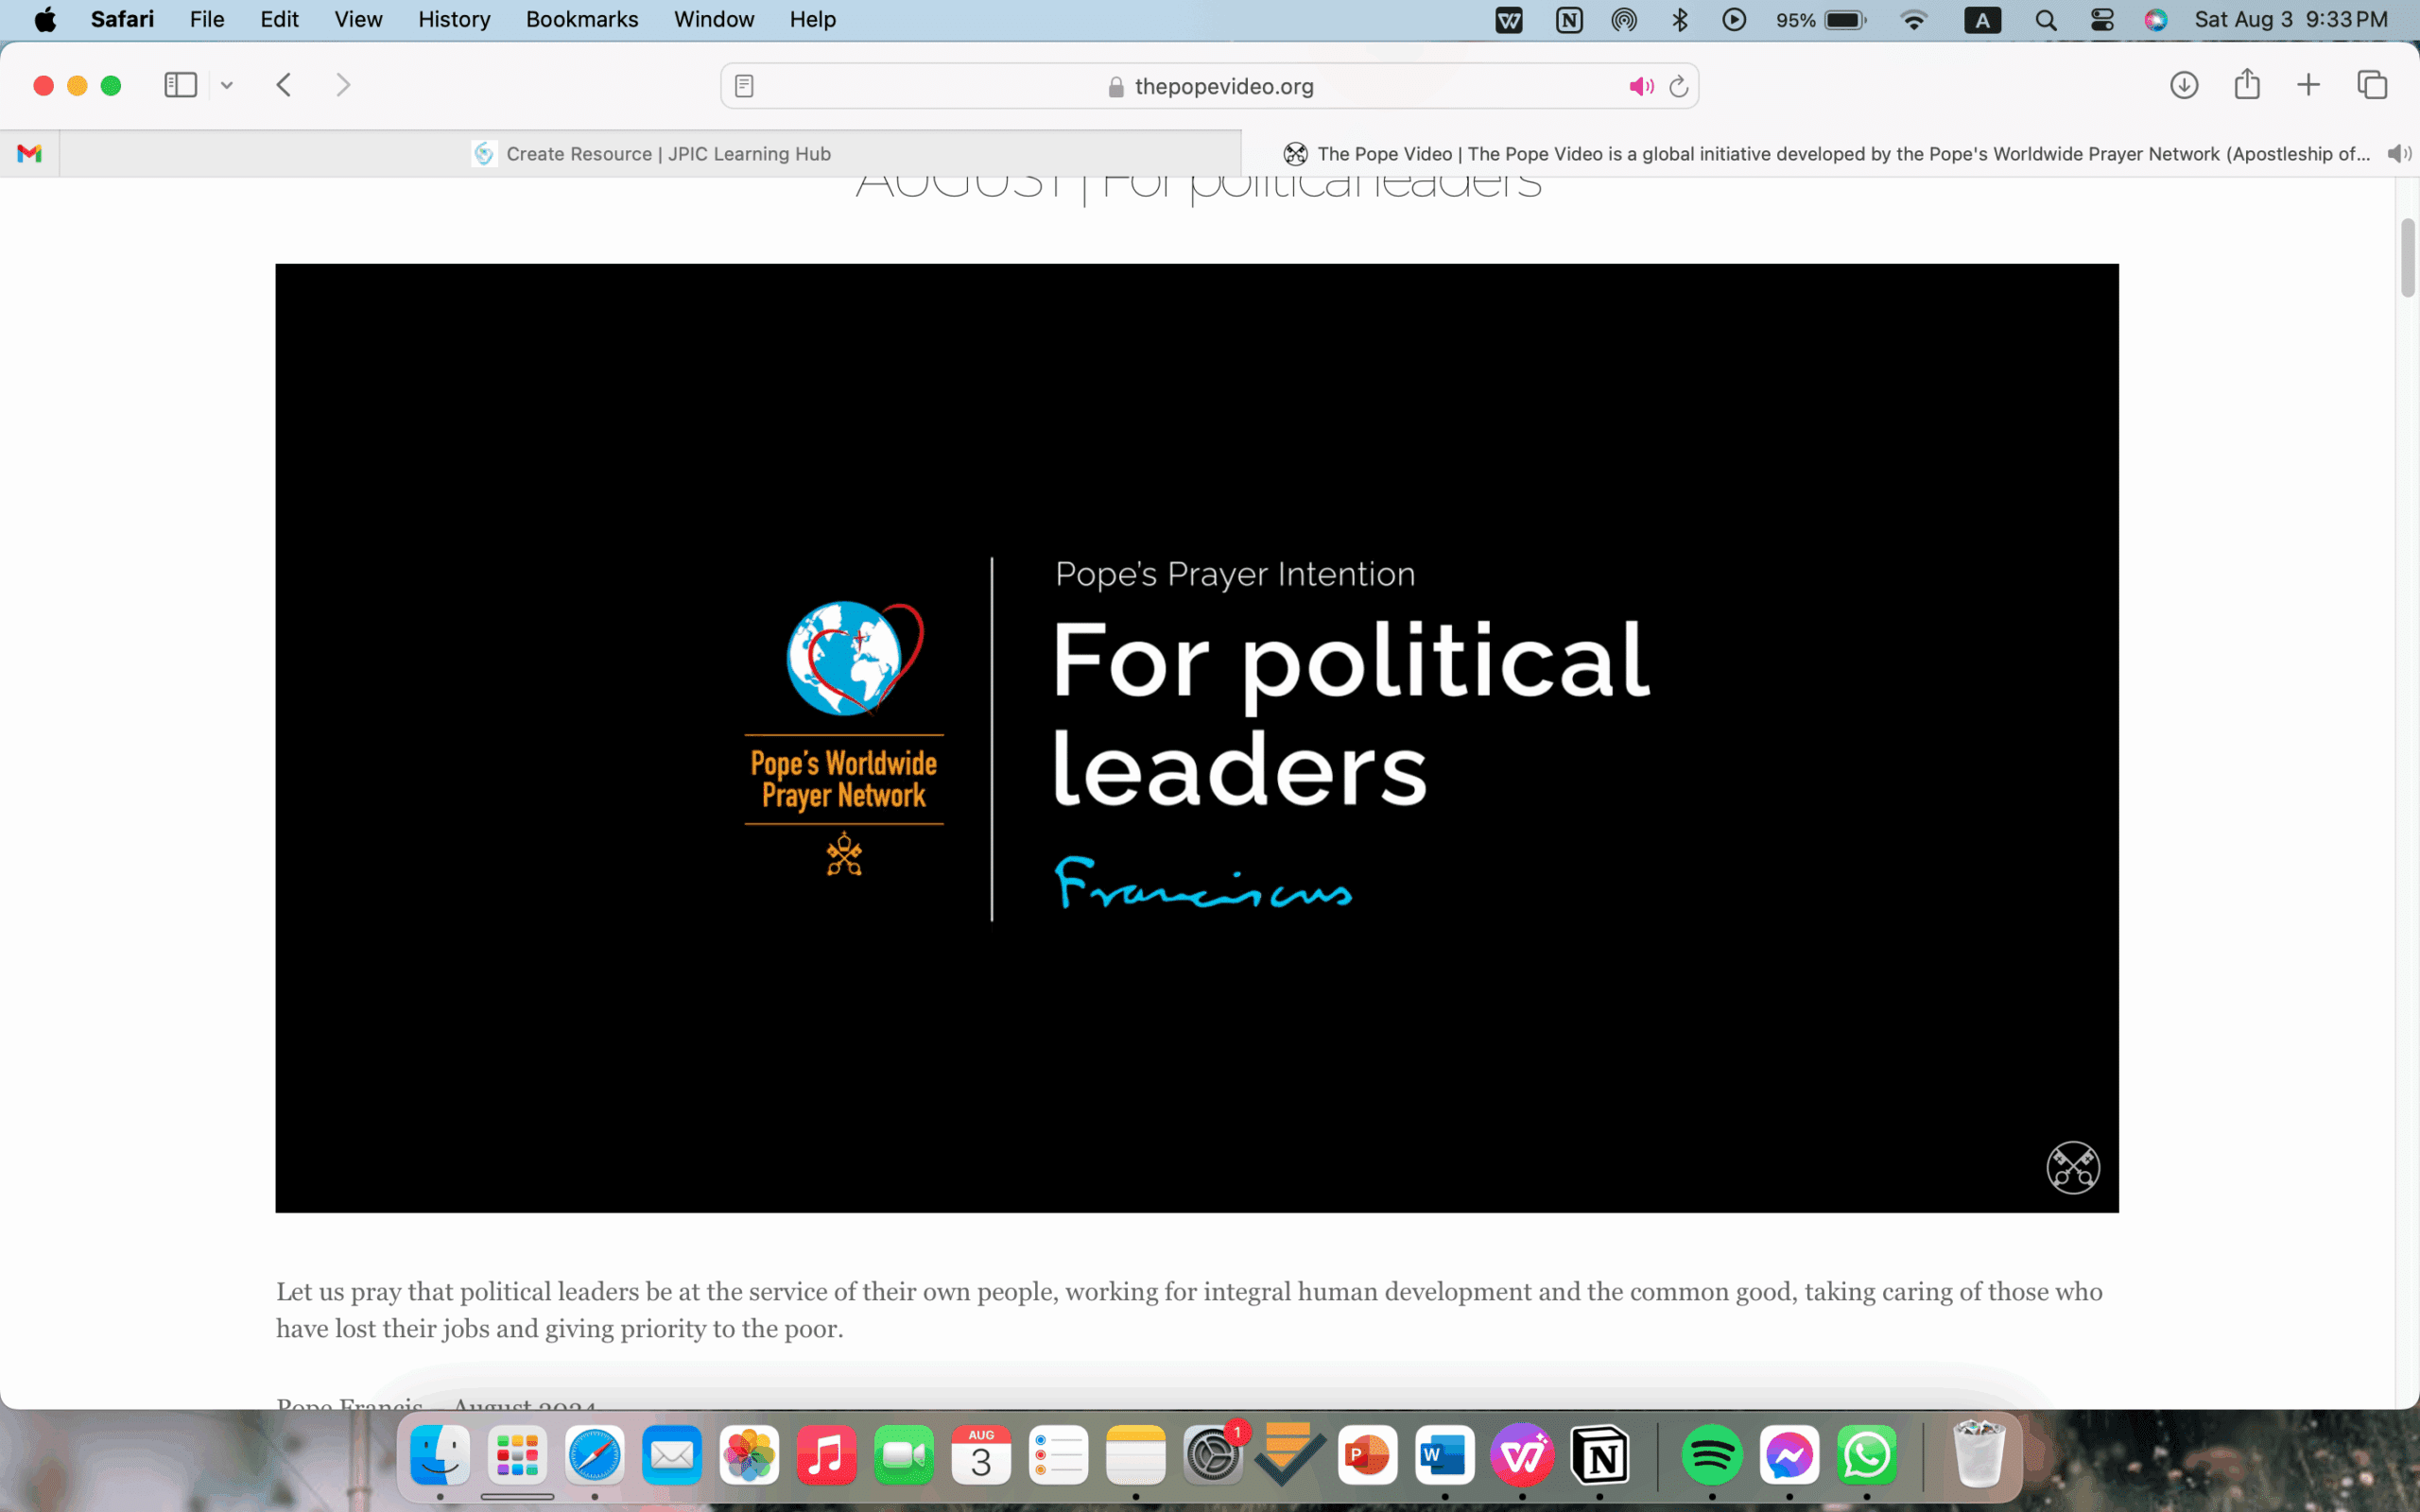Click the Reader view icon in address bar

(744, 86)
